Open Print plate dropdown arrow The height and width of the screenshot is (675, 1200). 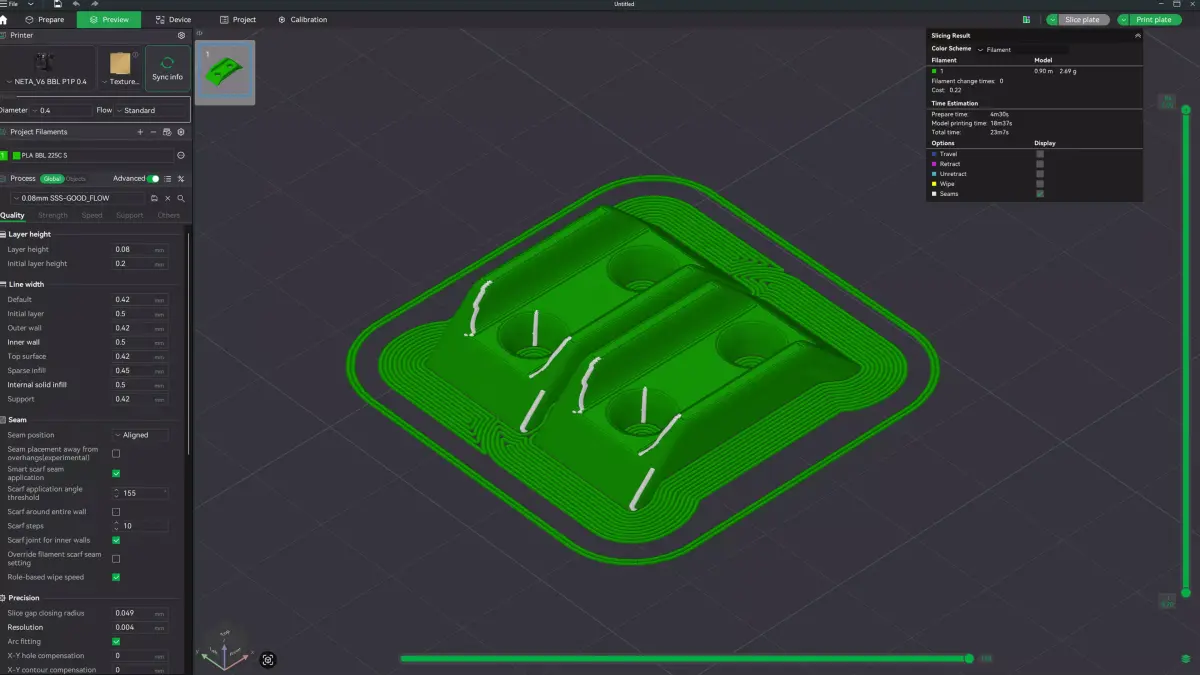(x=1123, y=19)
